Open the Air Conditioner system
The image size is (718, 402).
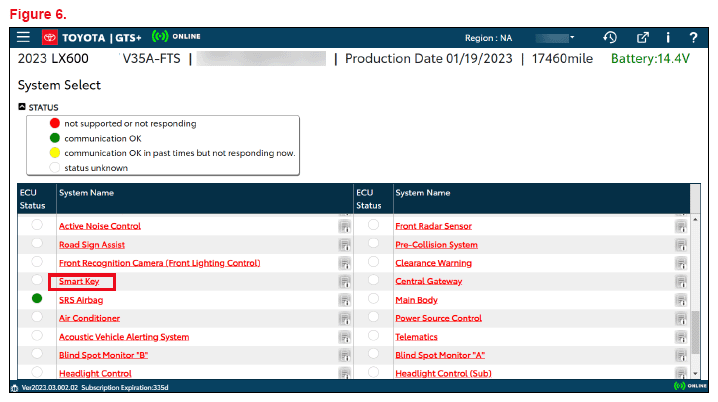pos(89,318)
